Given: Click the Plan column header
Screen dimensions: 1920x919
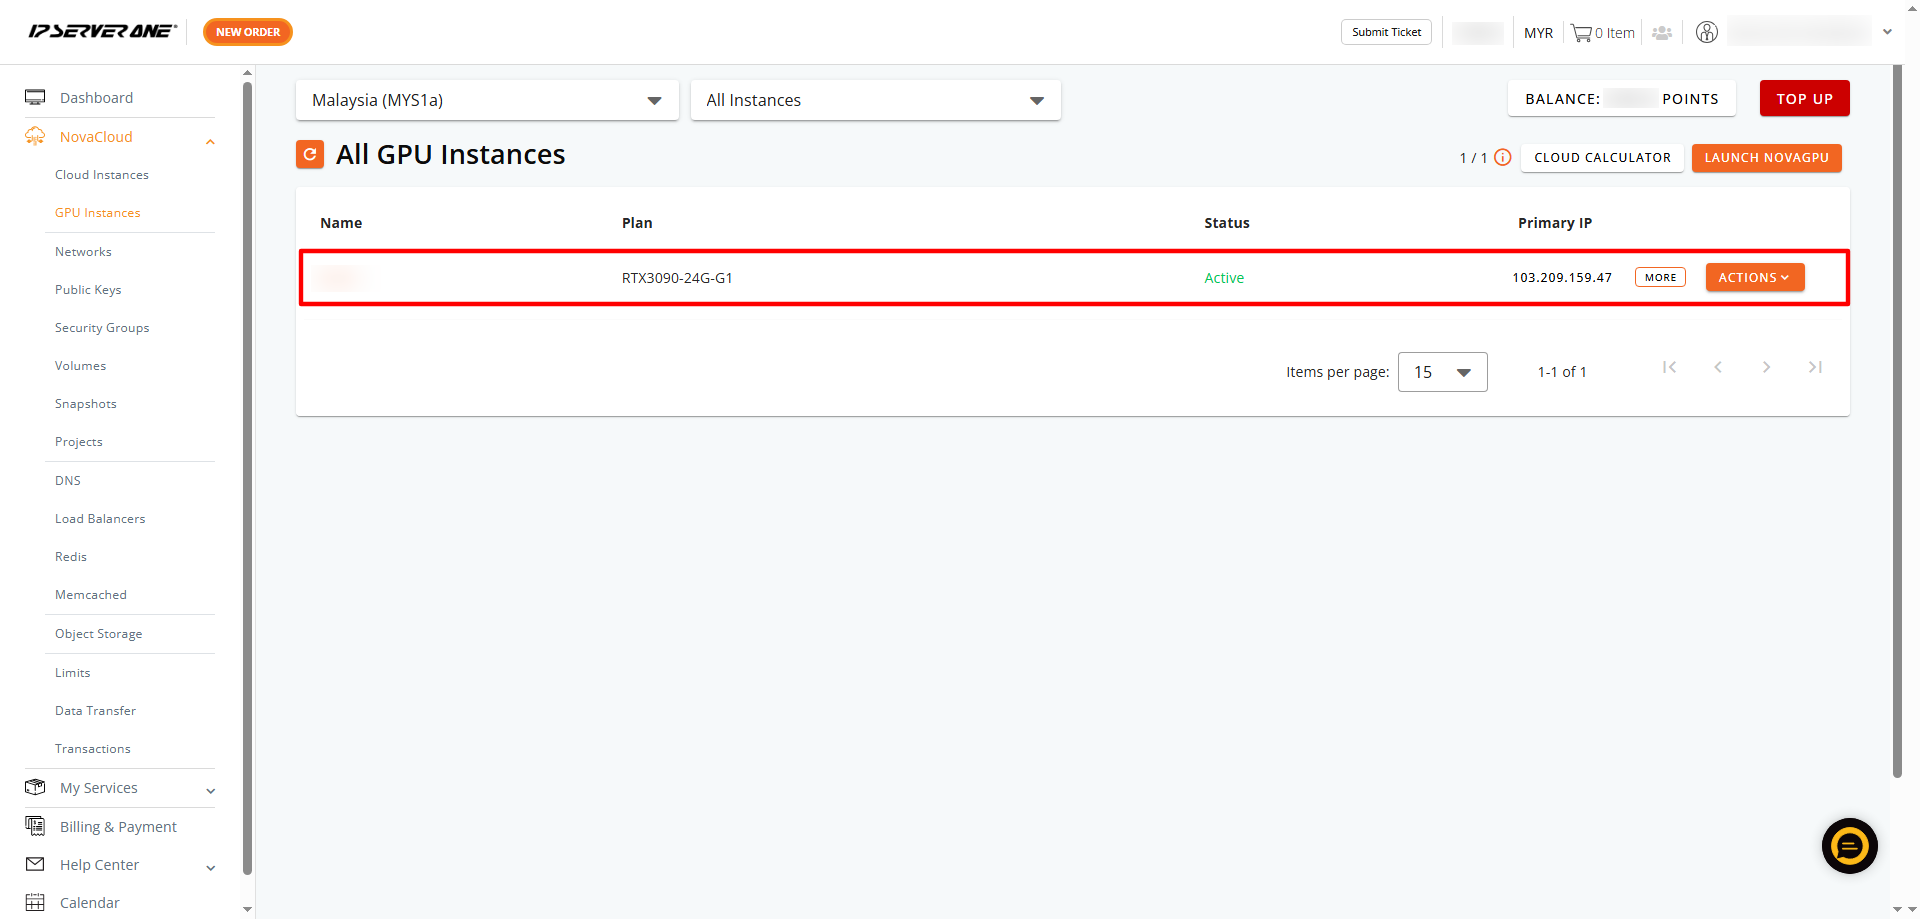Looking at the screenshot, I should [637, 223].
